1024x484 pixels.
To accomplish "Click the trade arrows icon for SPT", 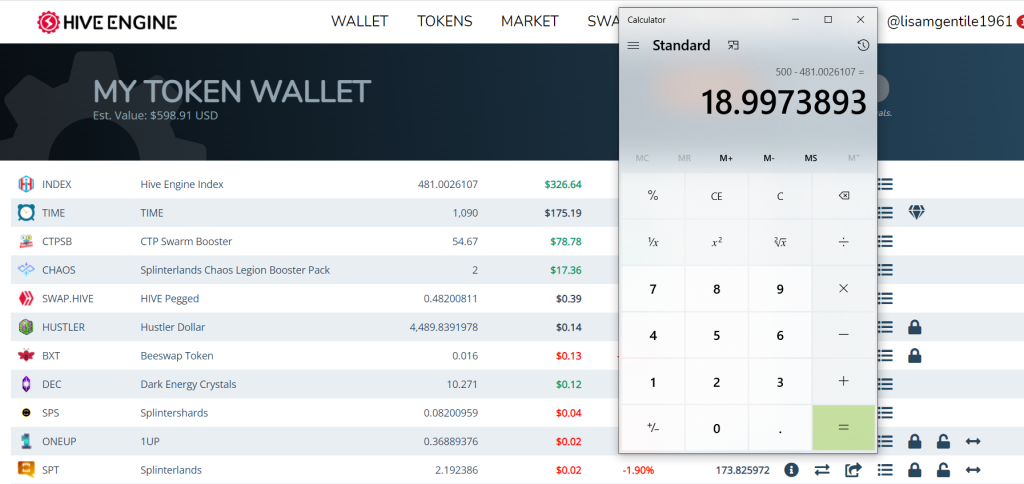I will click(x=822, y=470).
